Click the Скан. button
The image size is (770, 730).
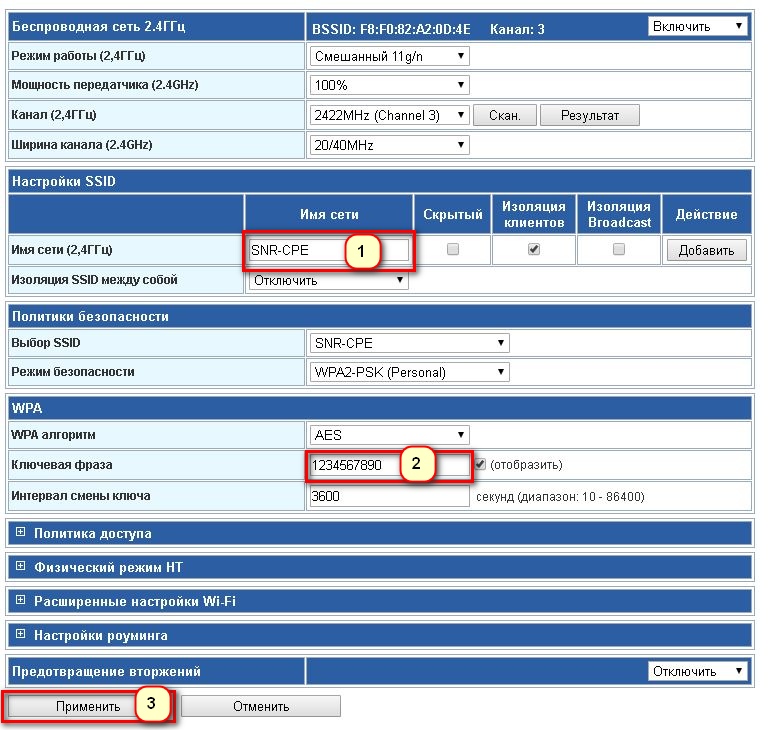click(x=504, y=116)
